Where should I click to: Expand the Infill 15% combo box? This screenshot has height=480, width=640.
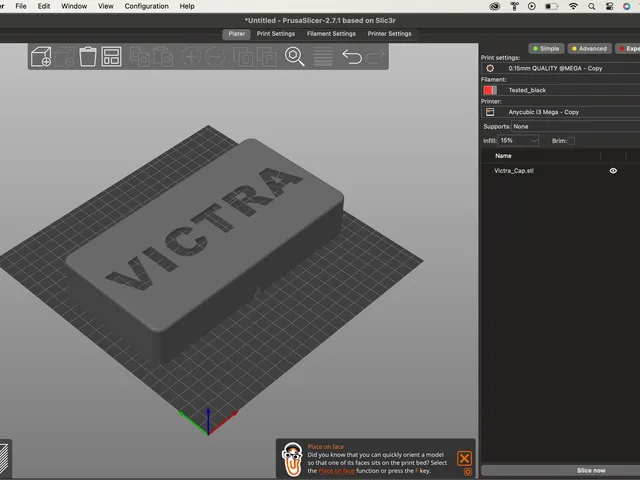pos(518,140)
